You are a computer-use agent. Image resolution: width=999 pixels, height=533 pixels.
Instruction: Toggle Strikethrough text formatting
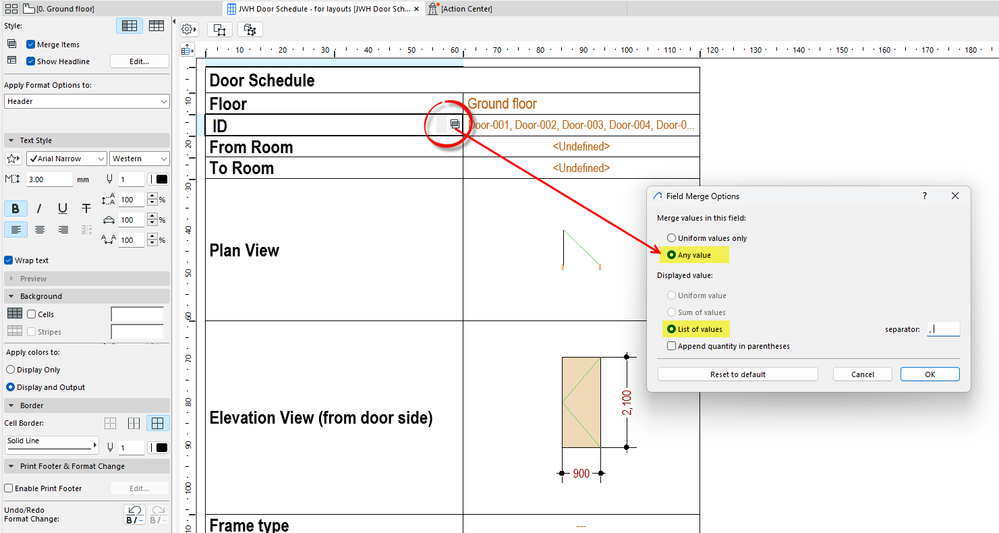tap(86, 209)
